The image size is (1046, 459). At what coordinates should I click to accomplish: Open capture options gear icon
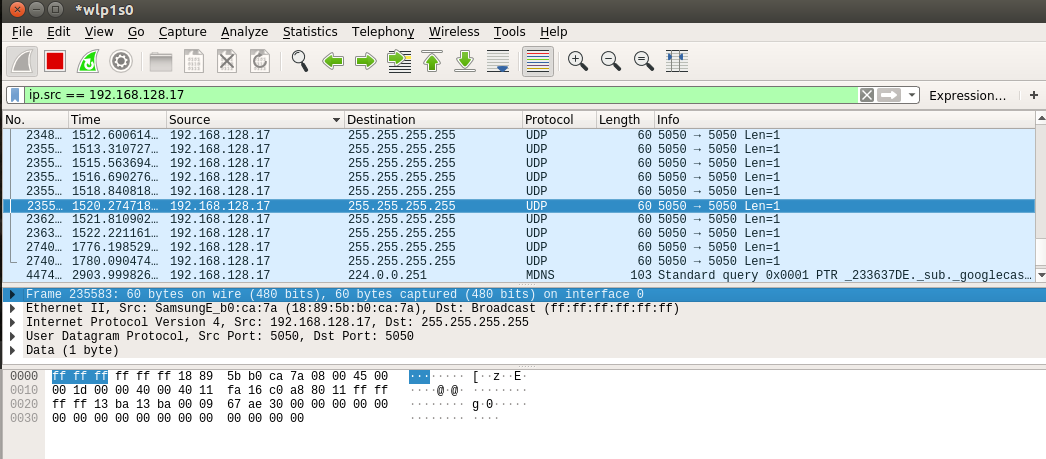point(121,61)
